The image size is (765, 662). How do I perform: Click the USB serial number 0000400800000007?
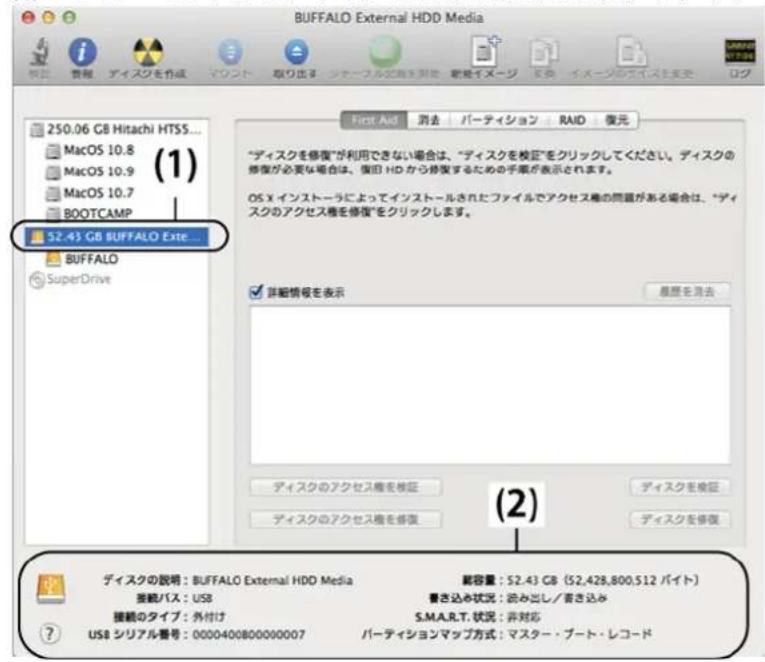tap(249, 635)
